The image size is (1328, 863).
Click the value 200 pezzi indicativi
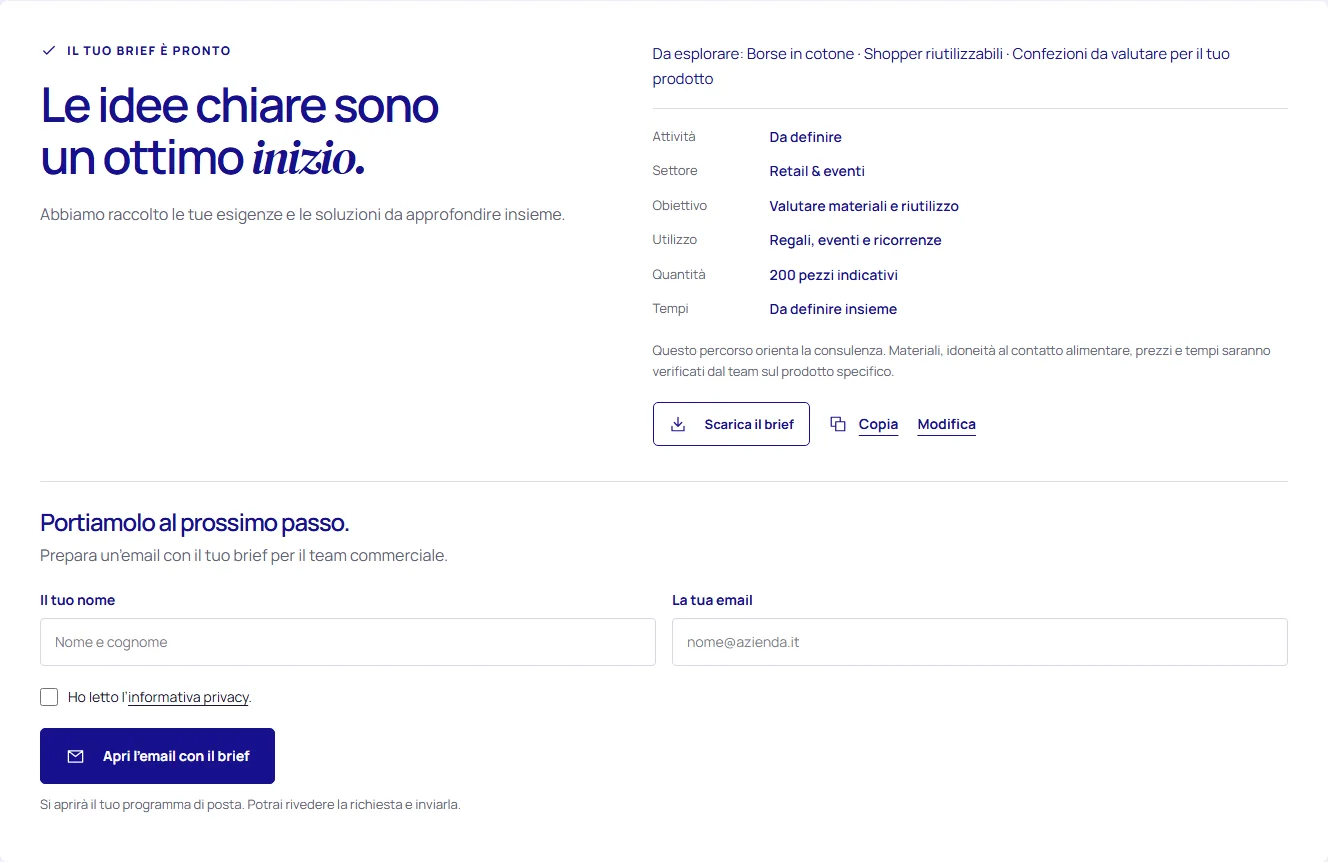coord(834,275)
